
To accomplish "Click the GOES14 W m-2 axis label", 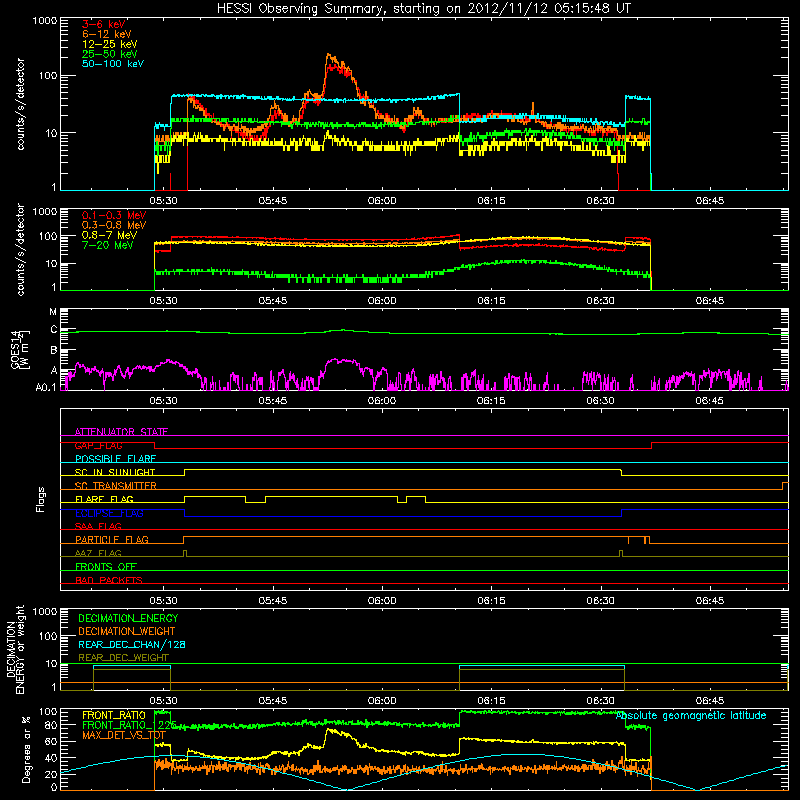I will [x=20, y=349].
